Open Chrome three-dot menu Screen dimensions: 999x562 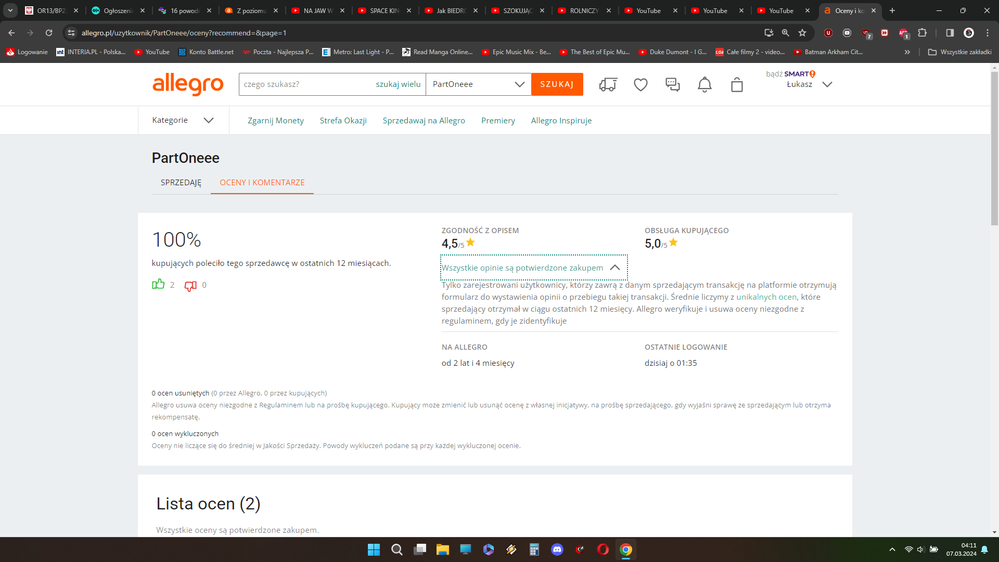point(988,32)
